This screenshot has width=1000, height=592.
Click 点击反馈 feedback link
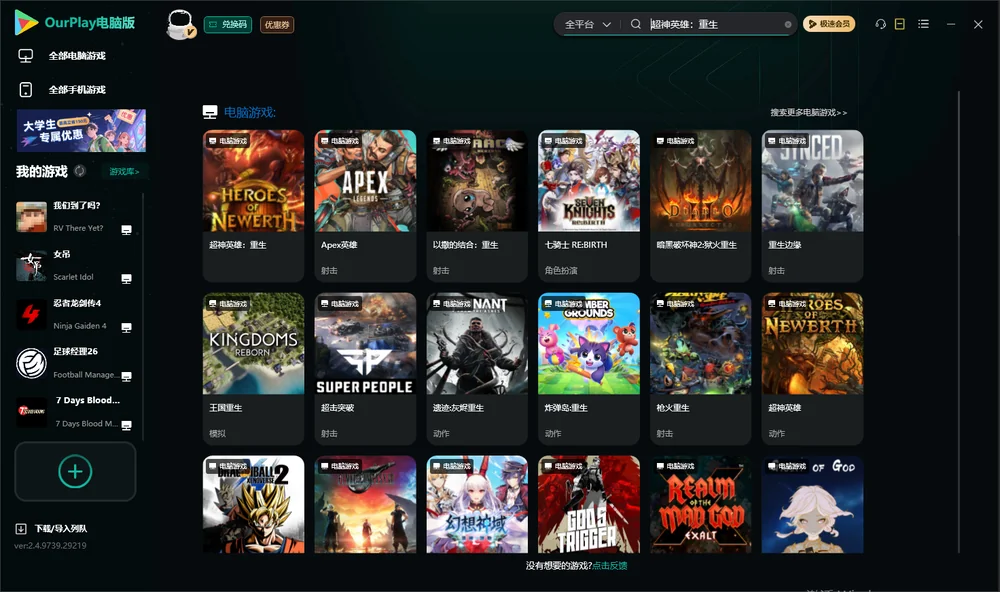[610, 565]
